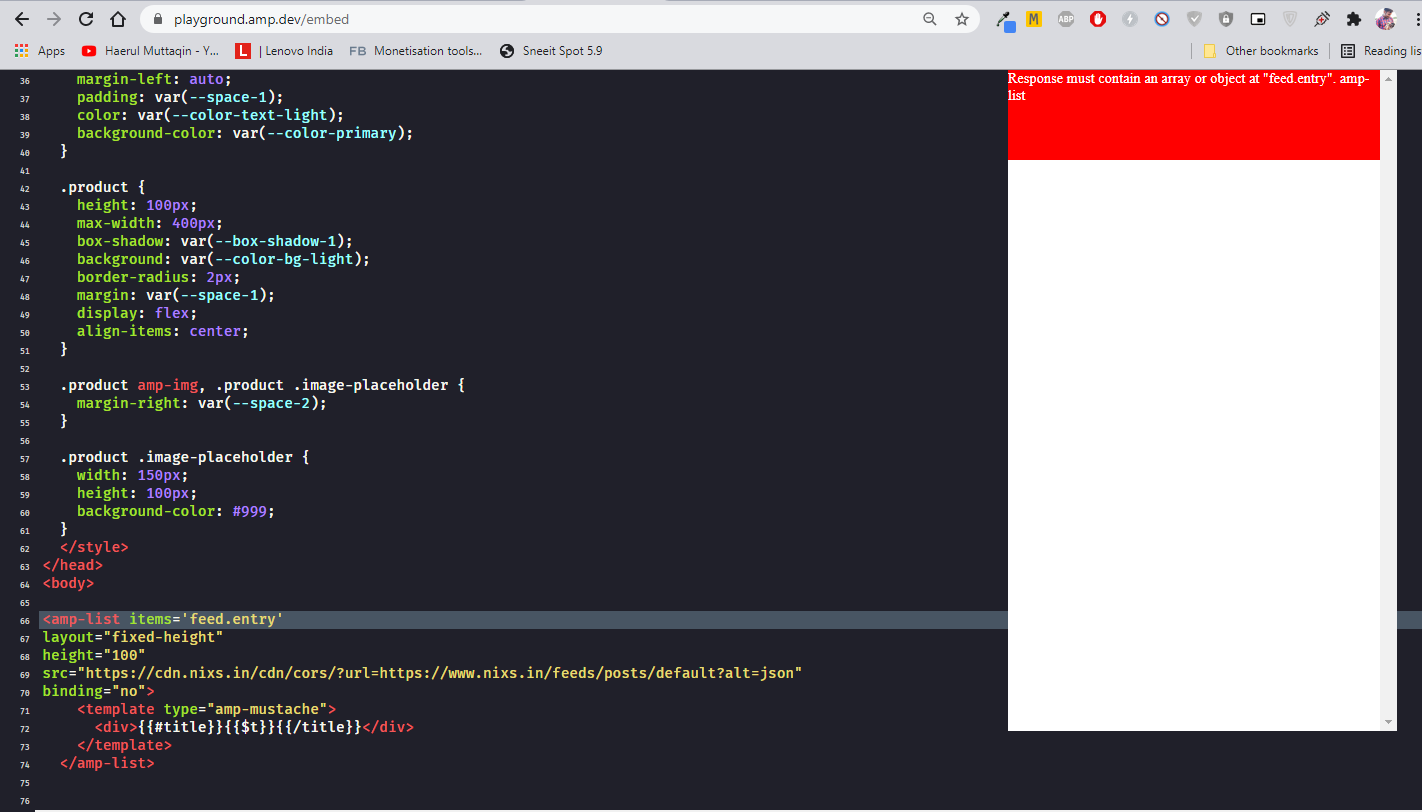Viewport: 1422px width, 812px height.
Task: Click the grey shield checkmark extension
Action: [1194, 19]
